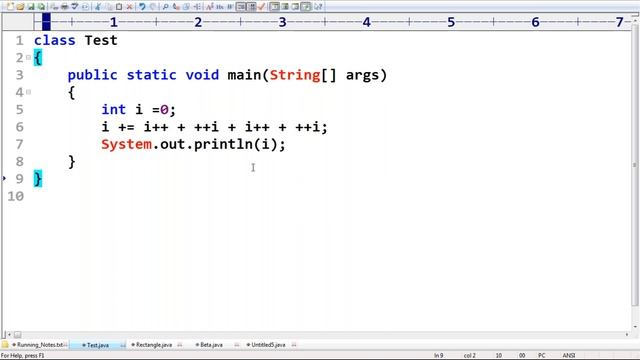The image size is (640, 360).
Task: Click 'int' keyword on line 5
Action: tap(113, 109)
